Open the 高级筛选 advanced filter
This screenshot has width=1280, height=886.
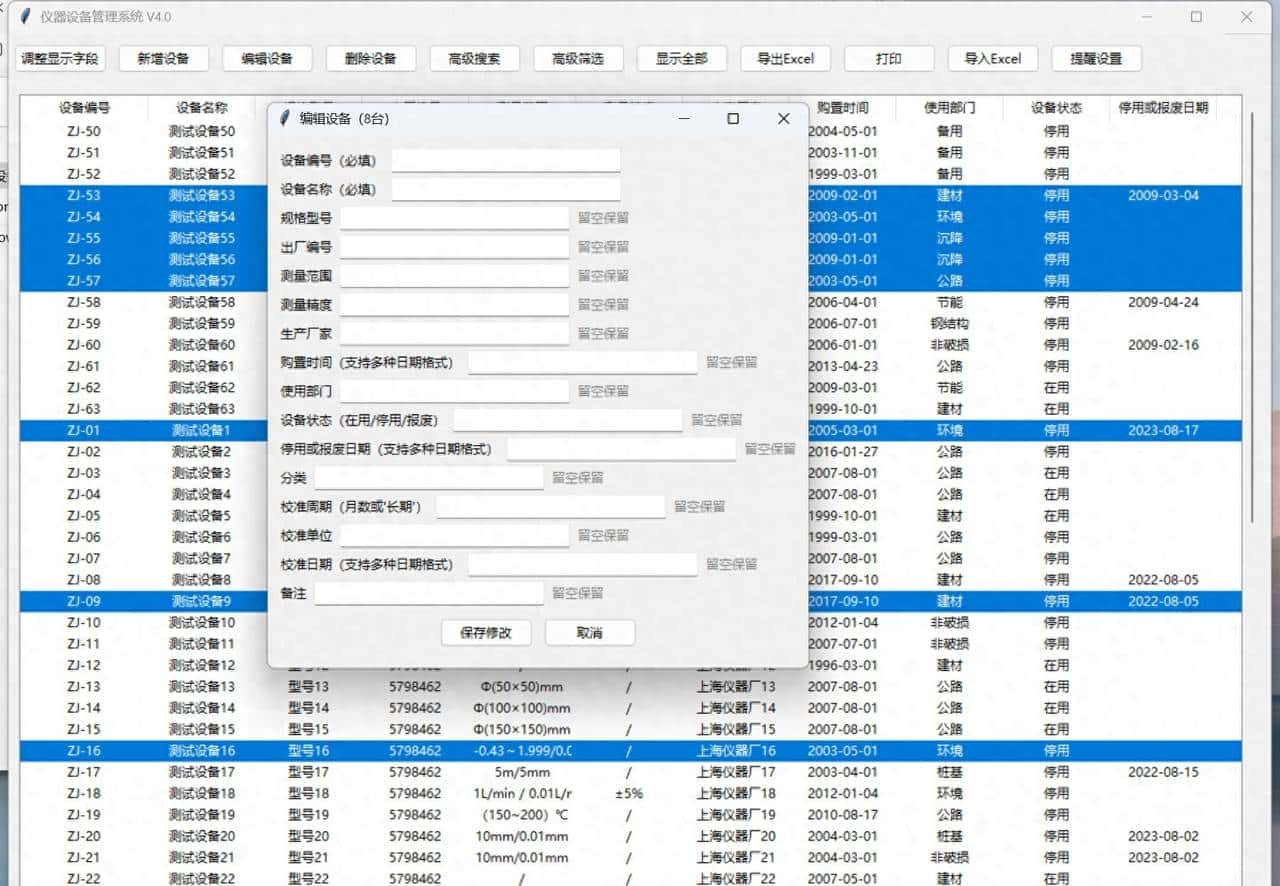(579, 59)
